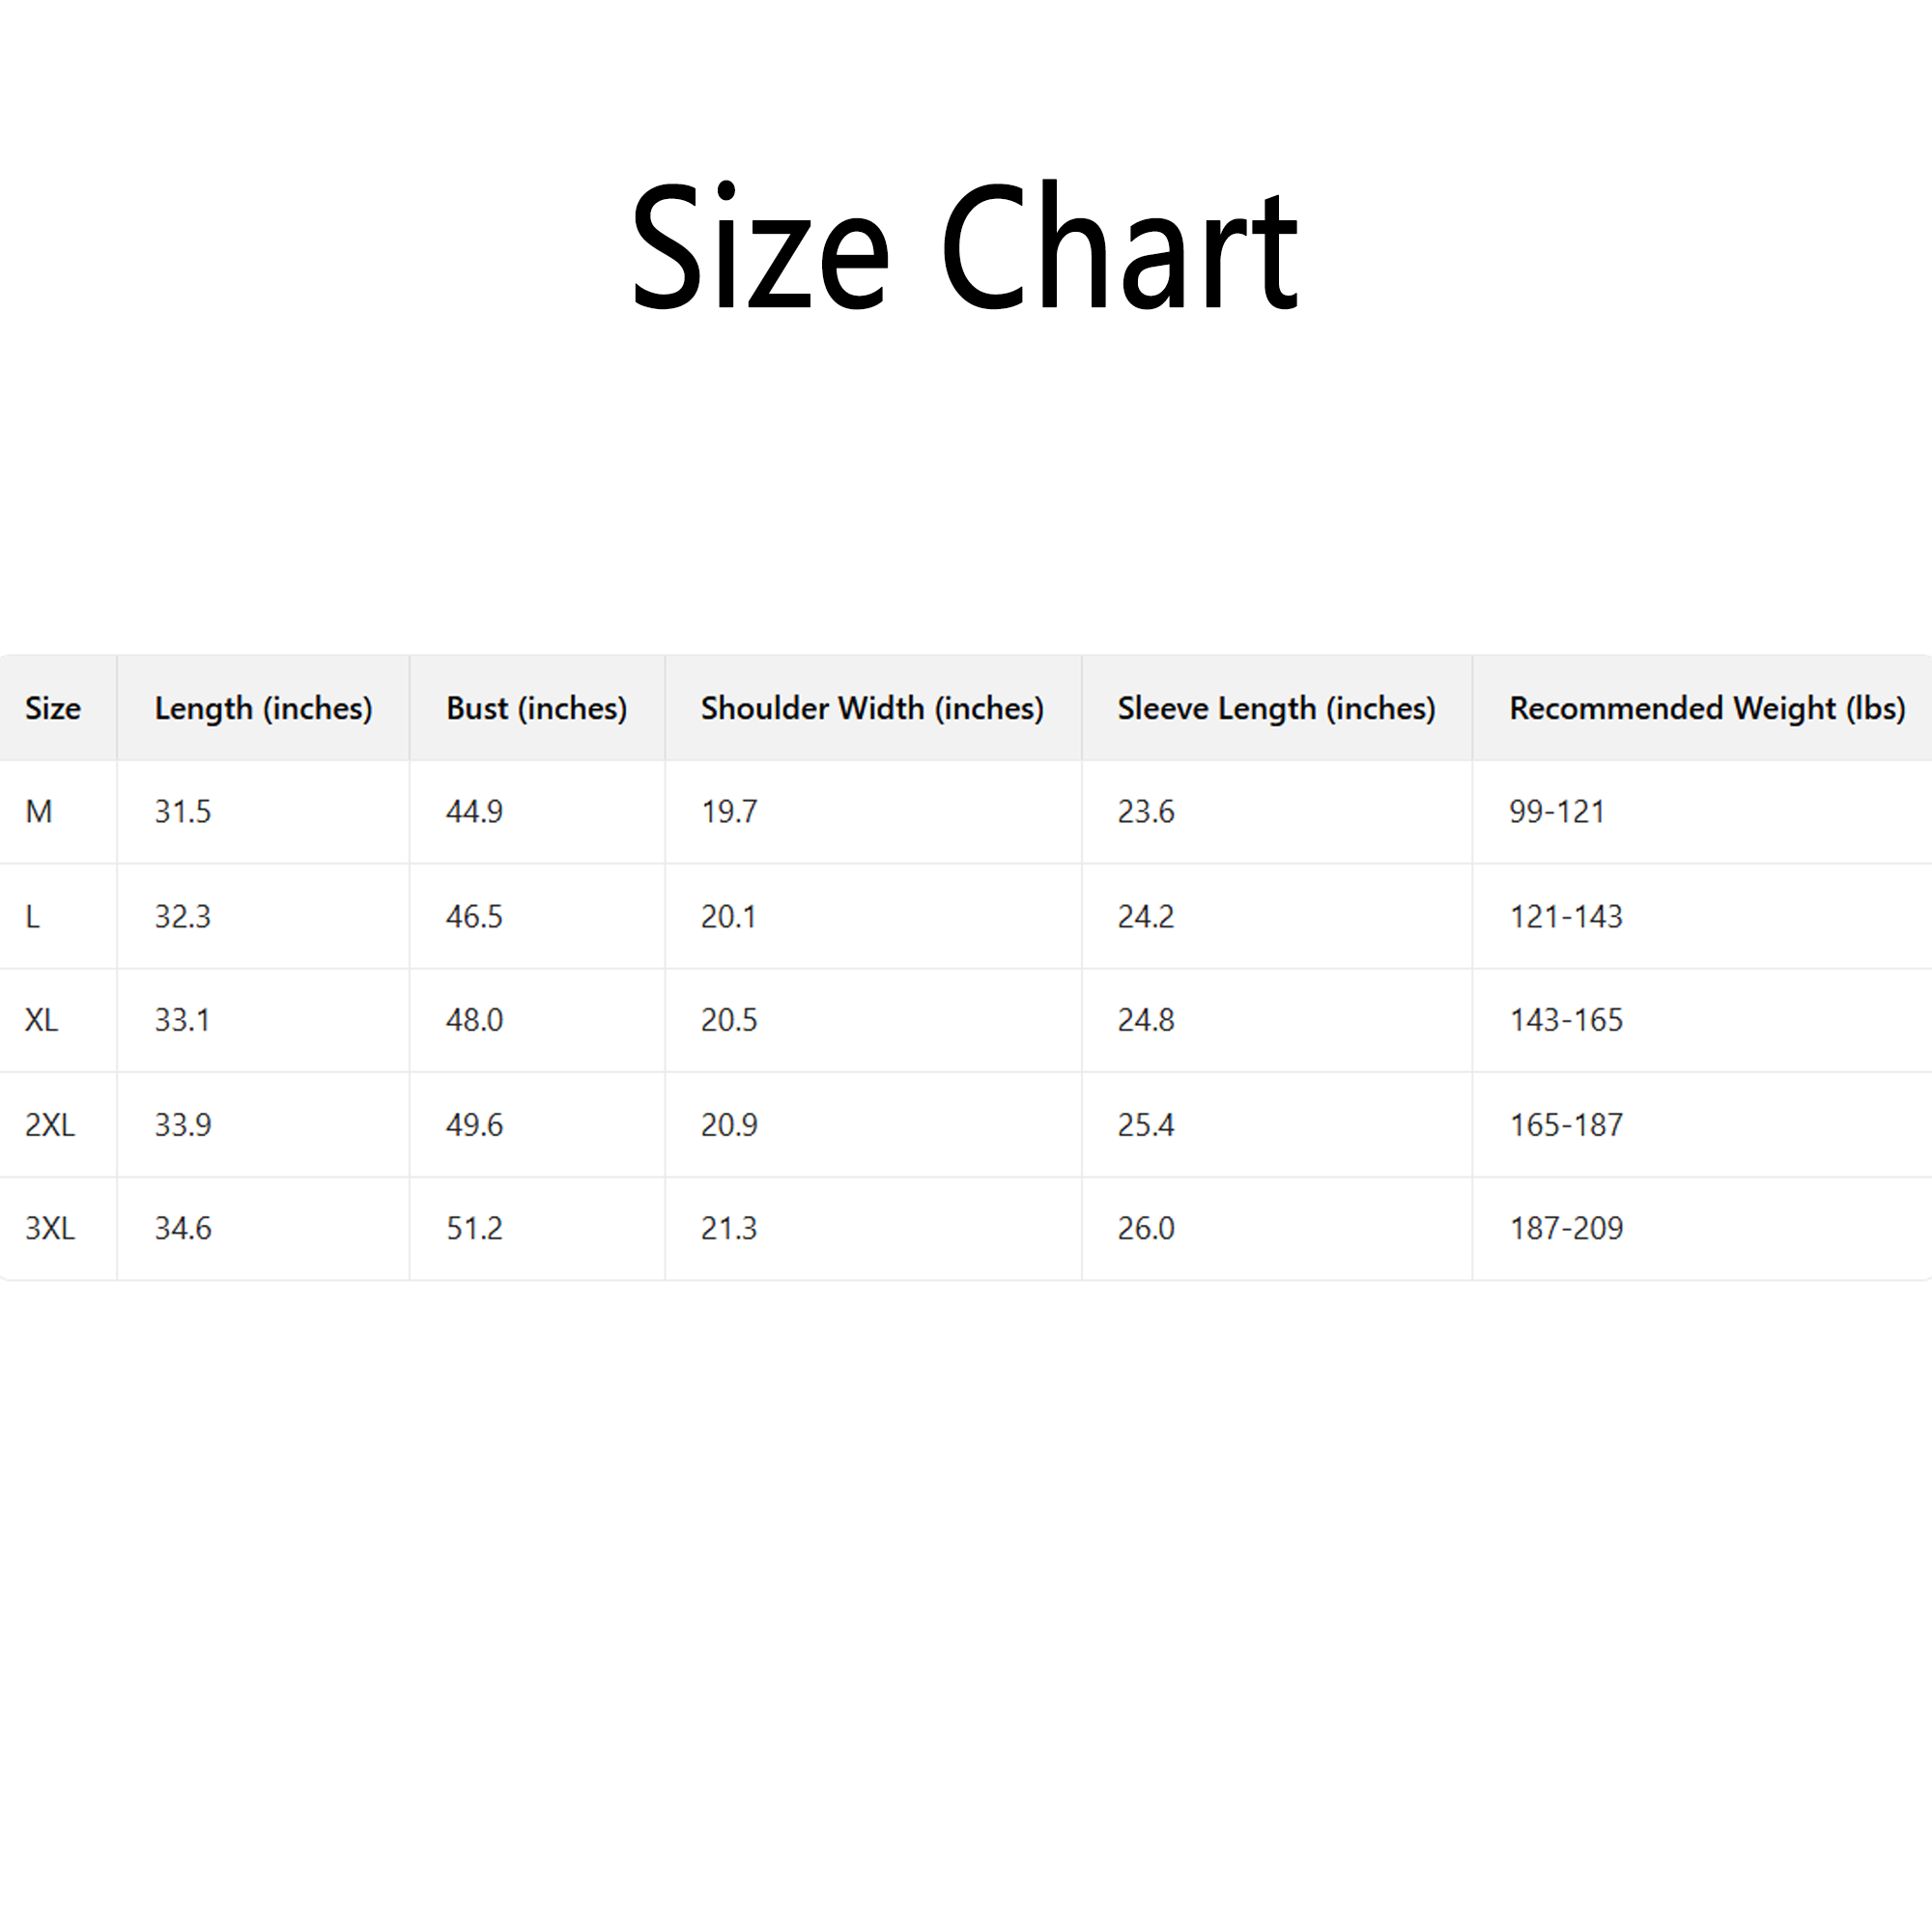Click the Size Chart title text
Screen dimensions: 1932x1932
pos(964,247)
